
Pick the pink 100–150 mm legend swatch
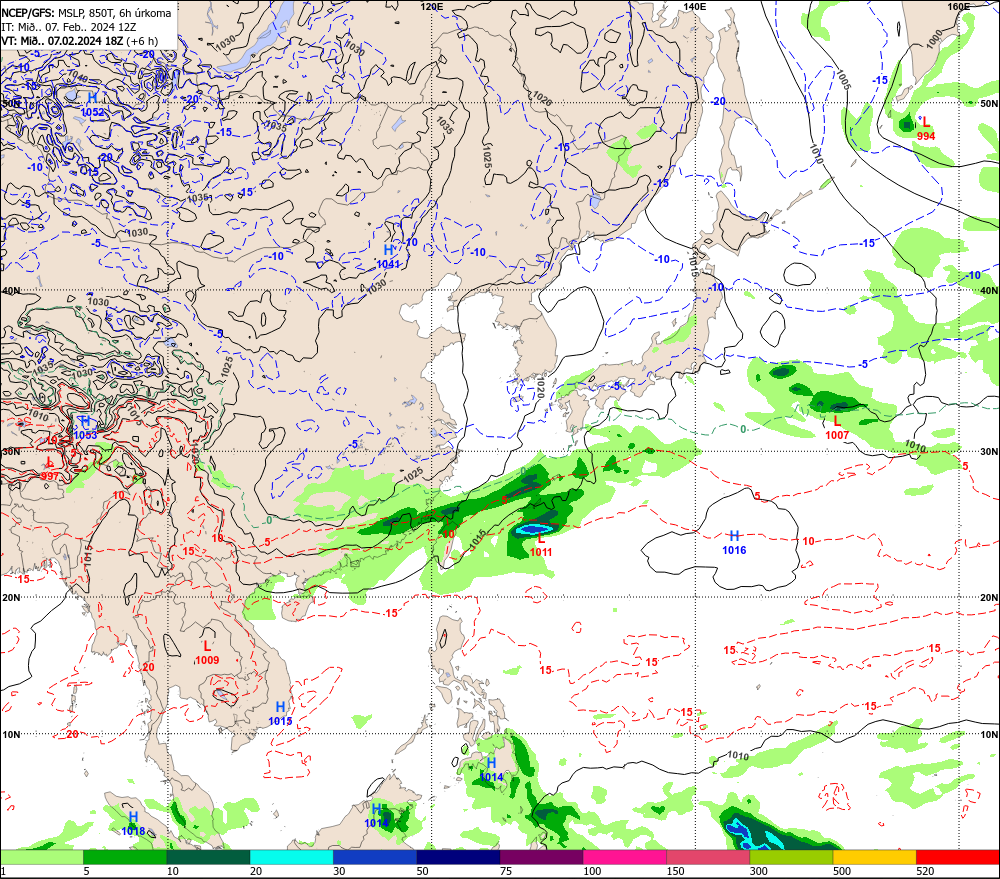point(624,857)
